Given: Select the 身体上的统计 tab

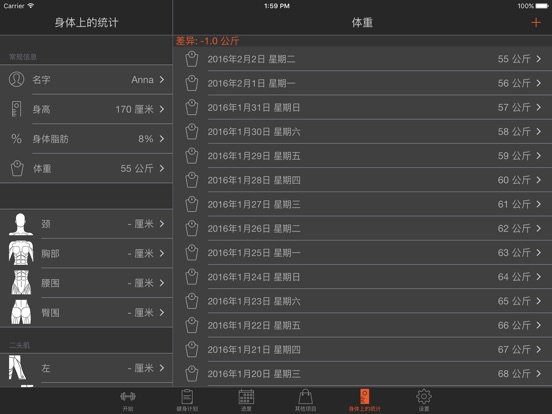Looking at the screenshot, I should [x=365, y=401].
